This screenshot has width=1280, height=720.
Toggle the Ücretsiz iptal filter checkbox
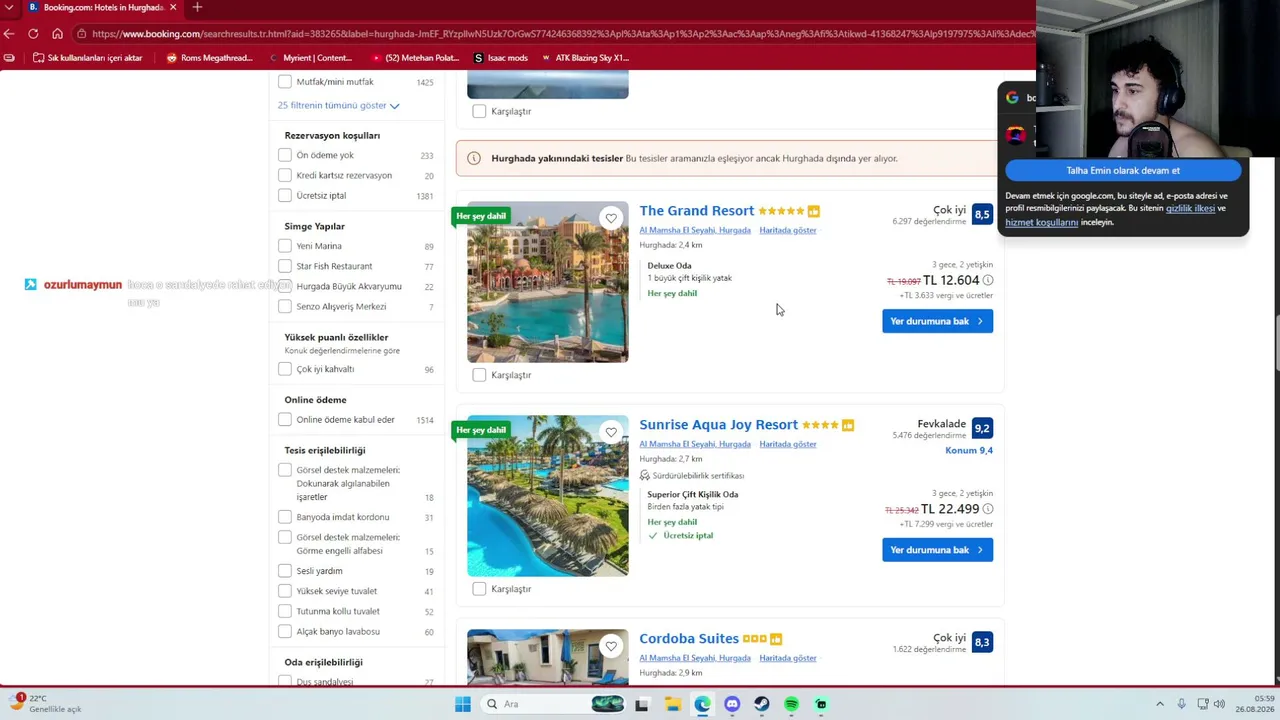coord(285,195)
